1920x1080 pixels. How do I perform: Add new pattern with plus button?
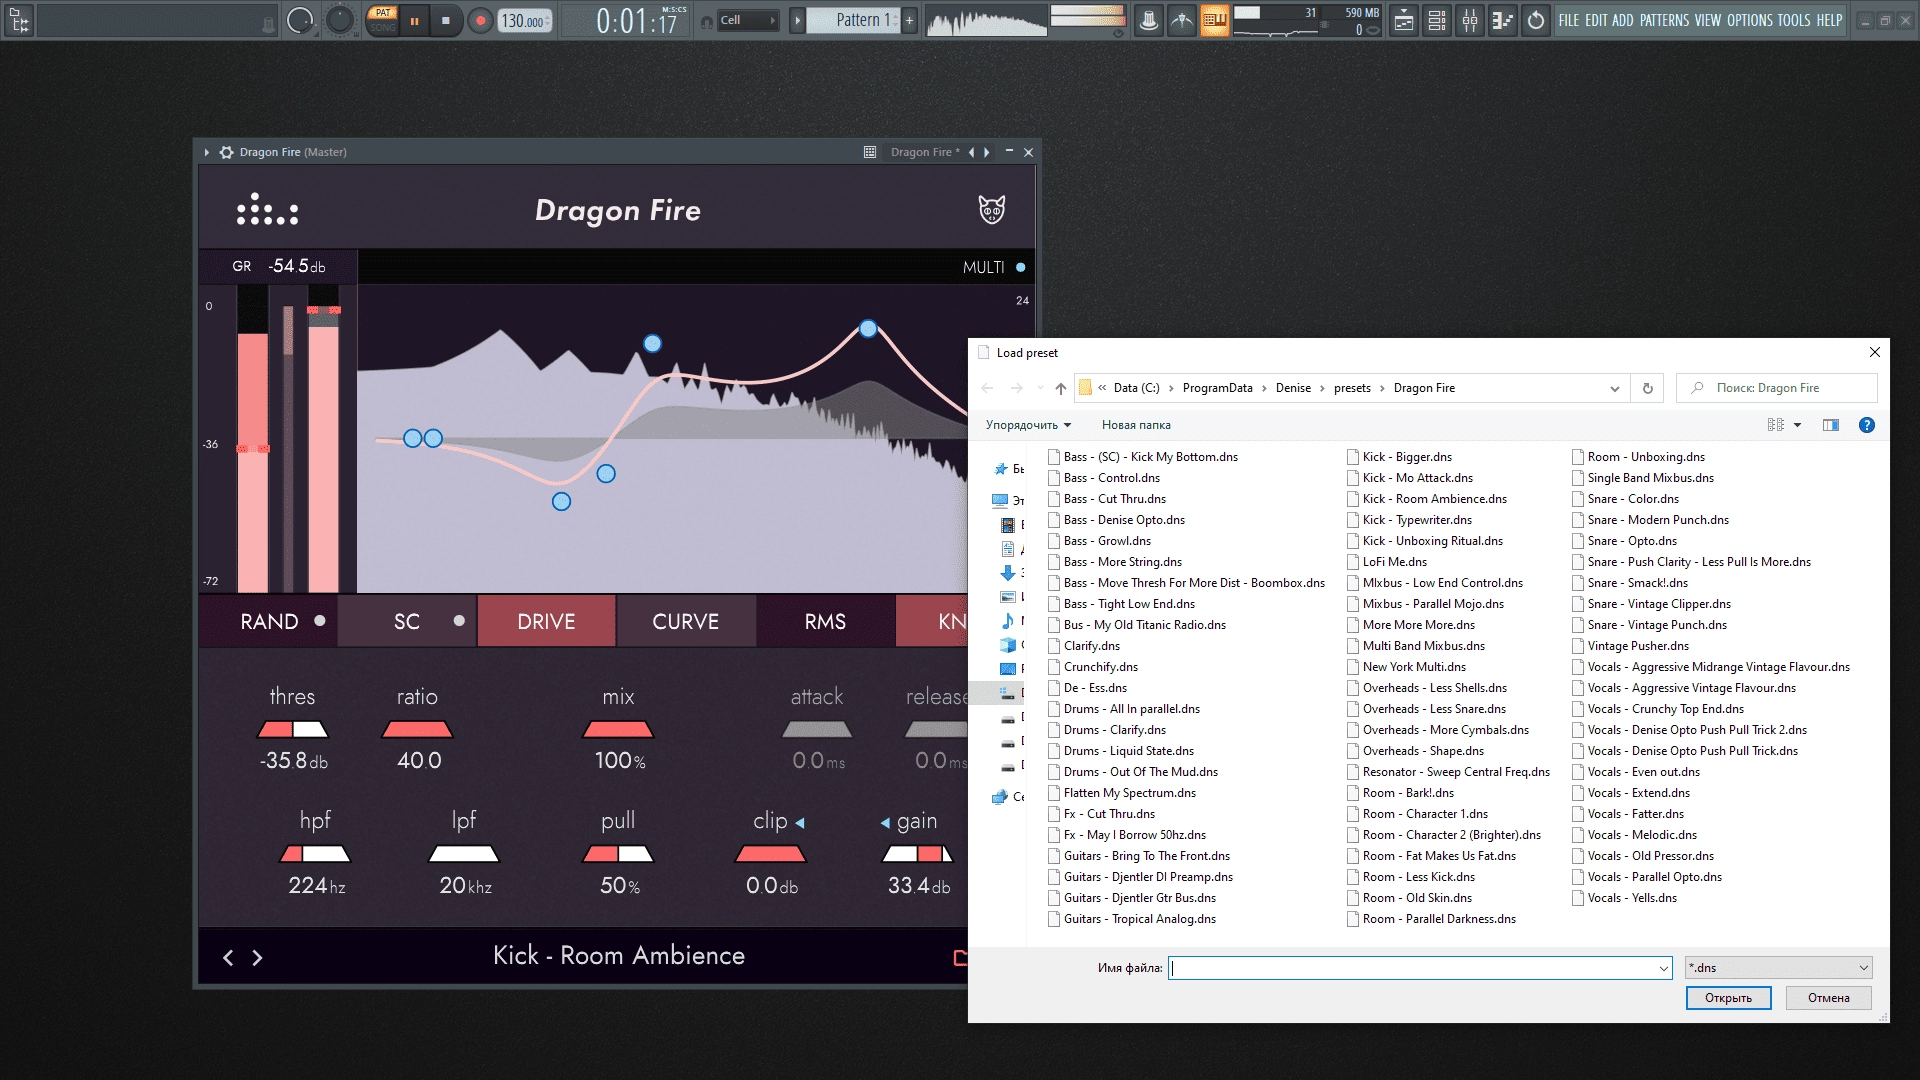(x=909, y=20)
